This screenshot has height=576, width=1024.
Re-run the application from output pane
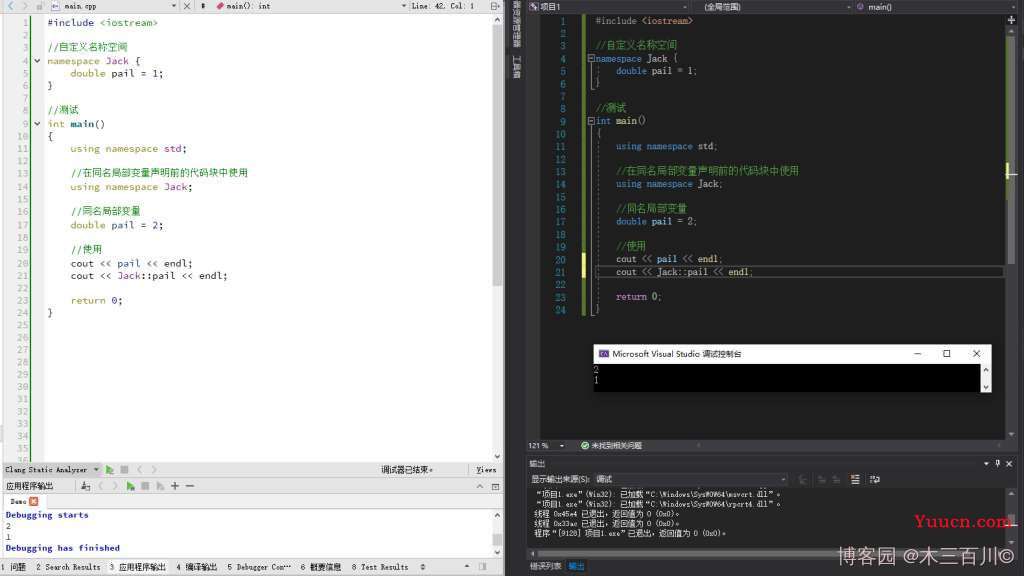tap(130, 486)
